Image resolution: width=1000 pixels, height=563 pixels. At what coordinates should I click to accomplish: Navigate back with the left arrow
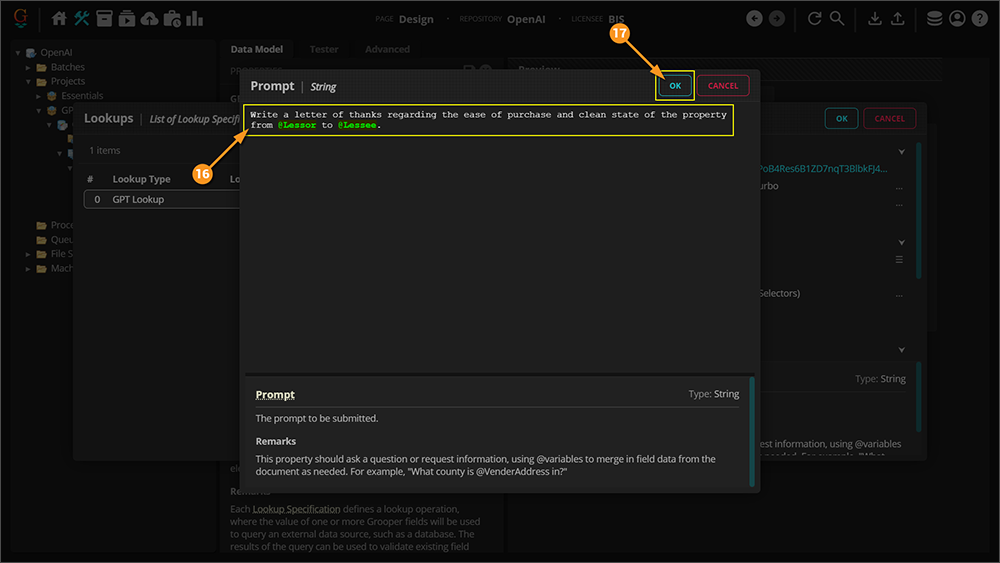[754, 18]
